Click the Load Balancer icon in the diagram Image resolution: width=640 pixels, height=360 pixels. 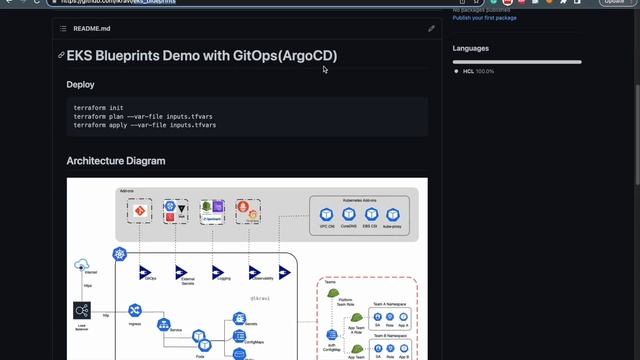click(82, 311)
